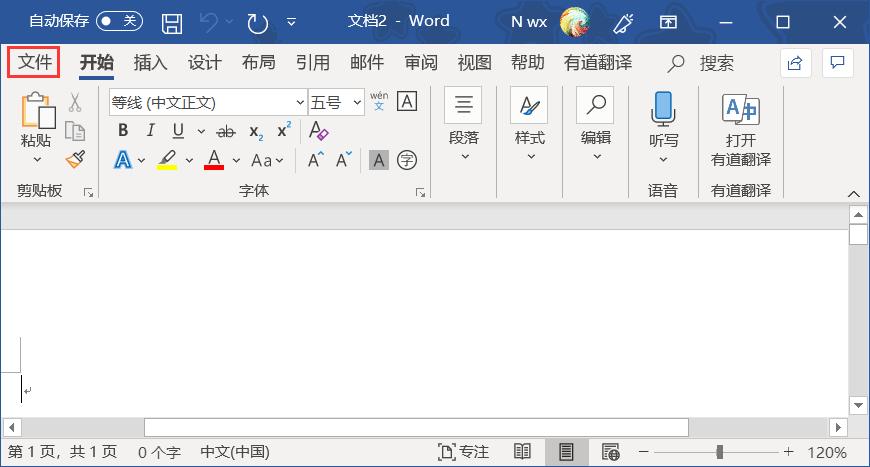Switch to 审阅 Review tab
Screen dimensions: 870x467
coord(421,63)
